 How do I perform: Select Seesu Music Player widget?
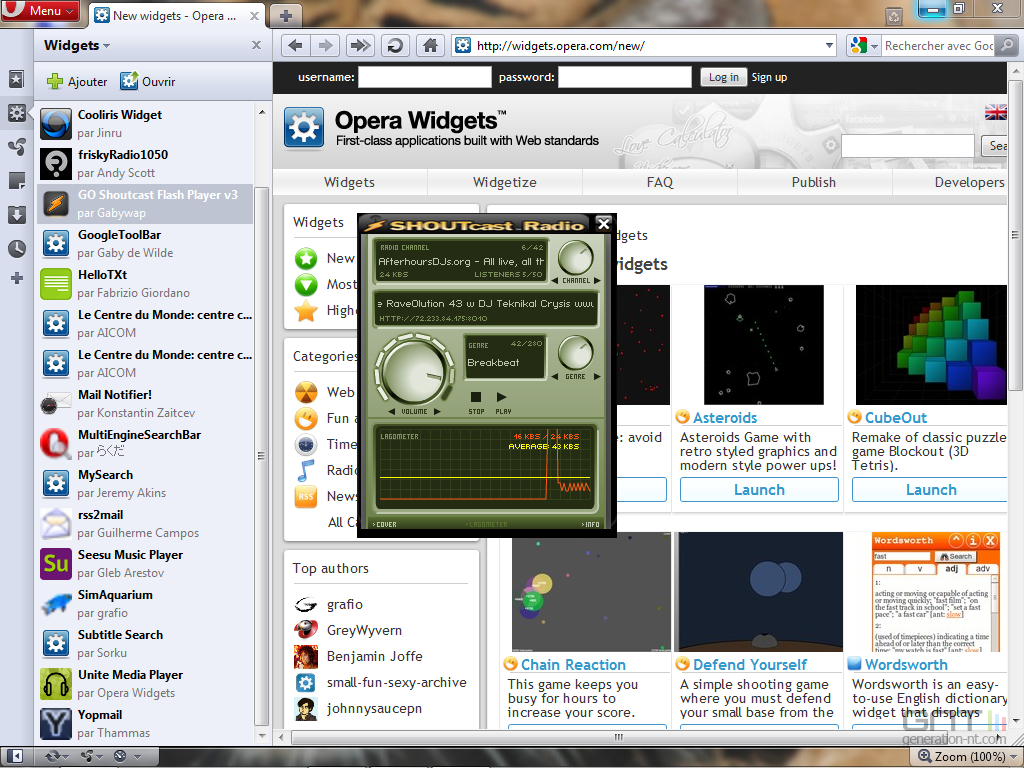(145, 564)
